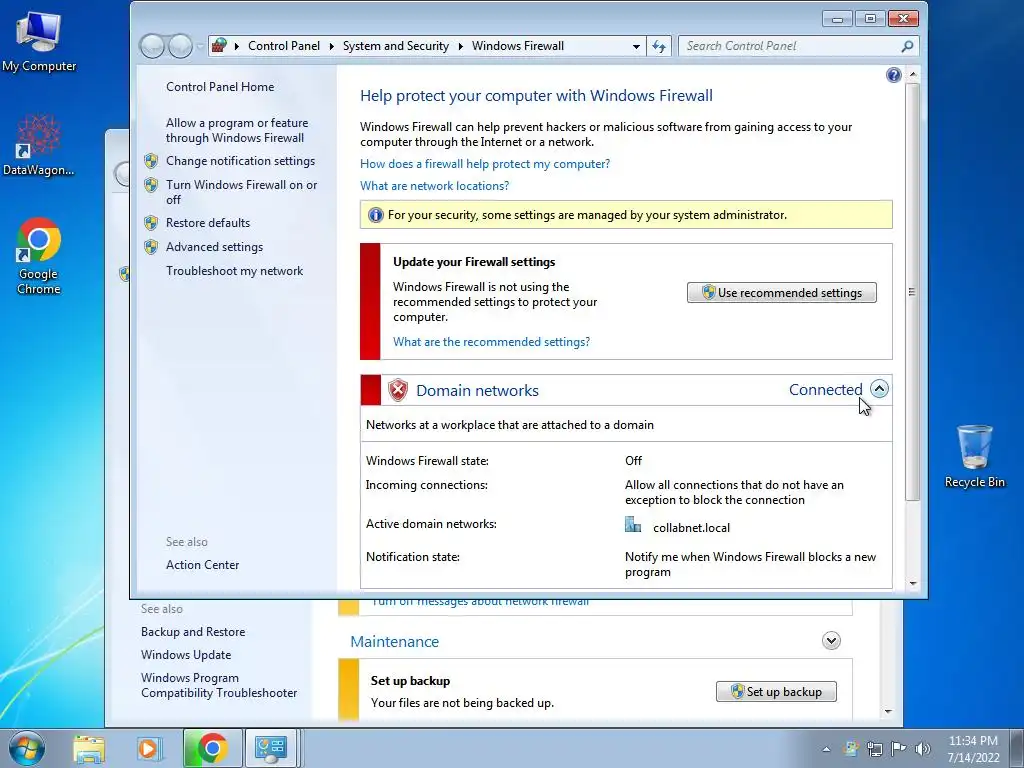Open the Windows Firewall help icon
1024x768 pixels.
tap(893, 75)
